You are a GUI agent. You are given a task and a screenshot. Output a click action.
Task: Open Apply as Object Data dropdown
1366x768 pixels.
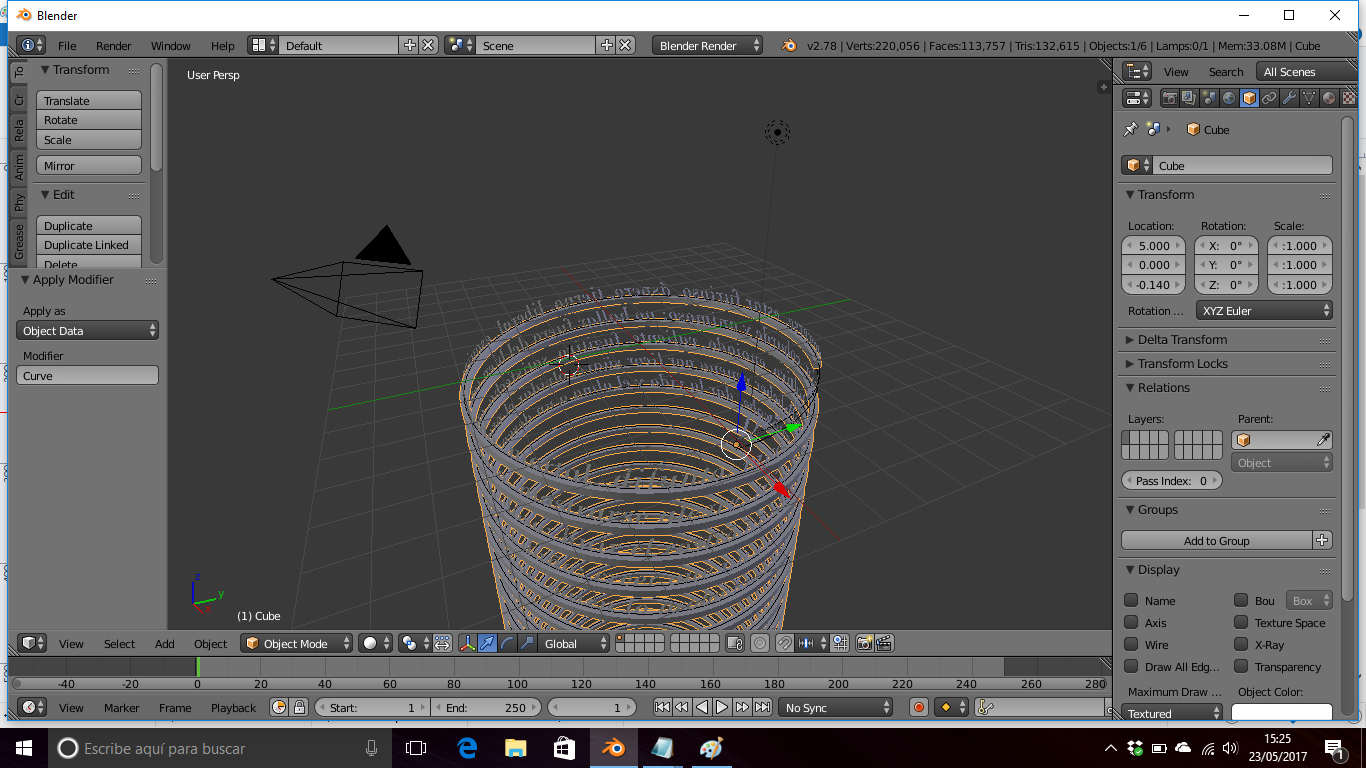pyautogui.click(x=87, y=330)
